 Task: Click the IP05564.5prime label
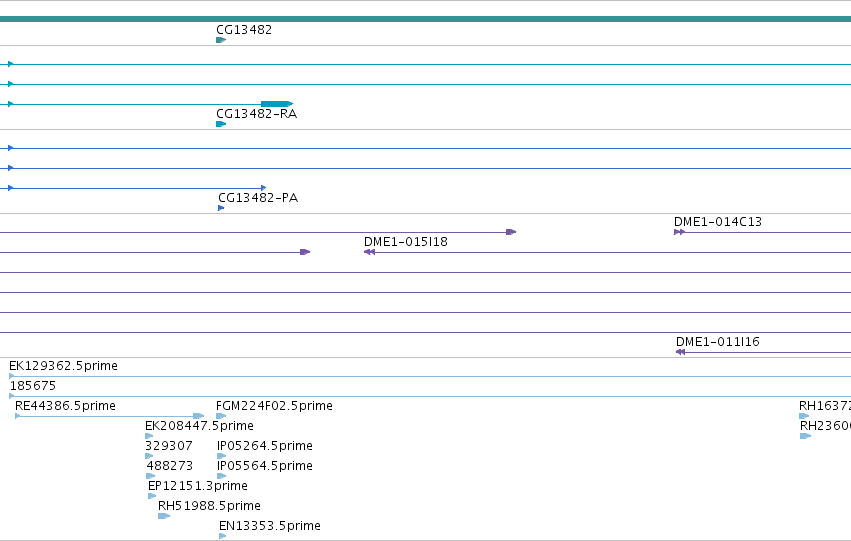265,466
